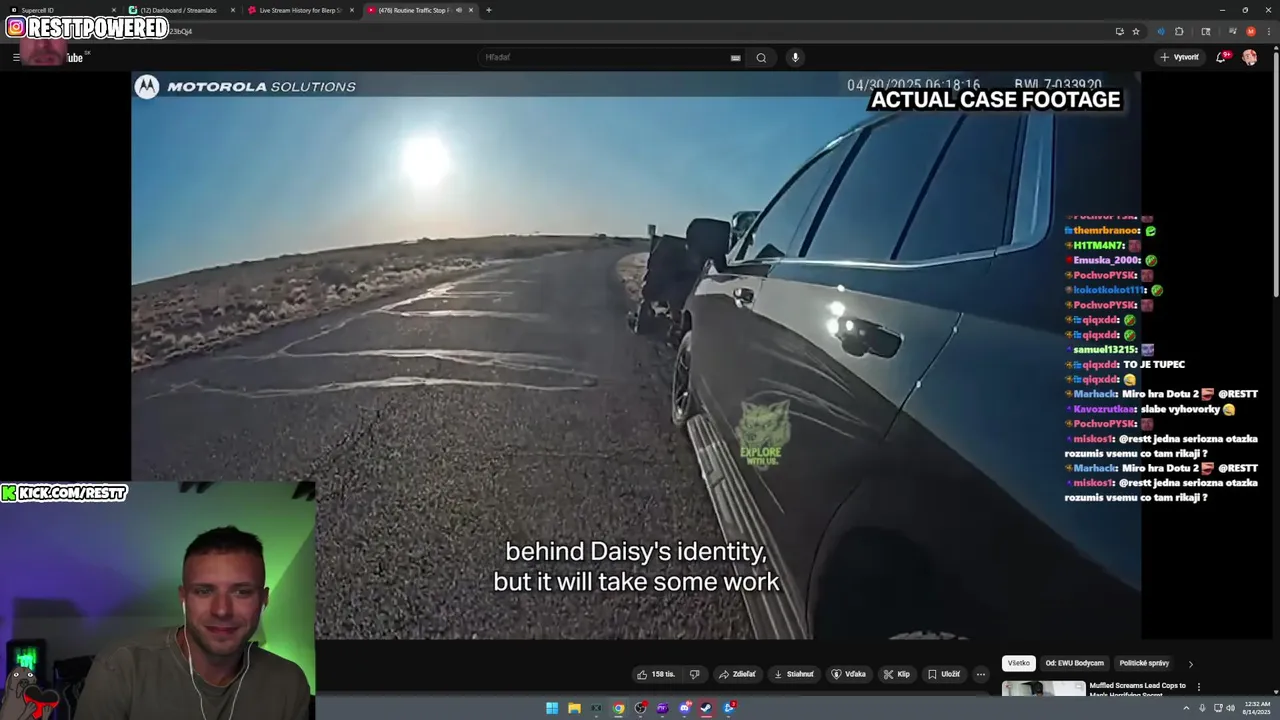The image size is (1280, 720).
Task: Open YouTube notifications bell
Action: tap(1221, 57)
